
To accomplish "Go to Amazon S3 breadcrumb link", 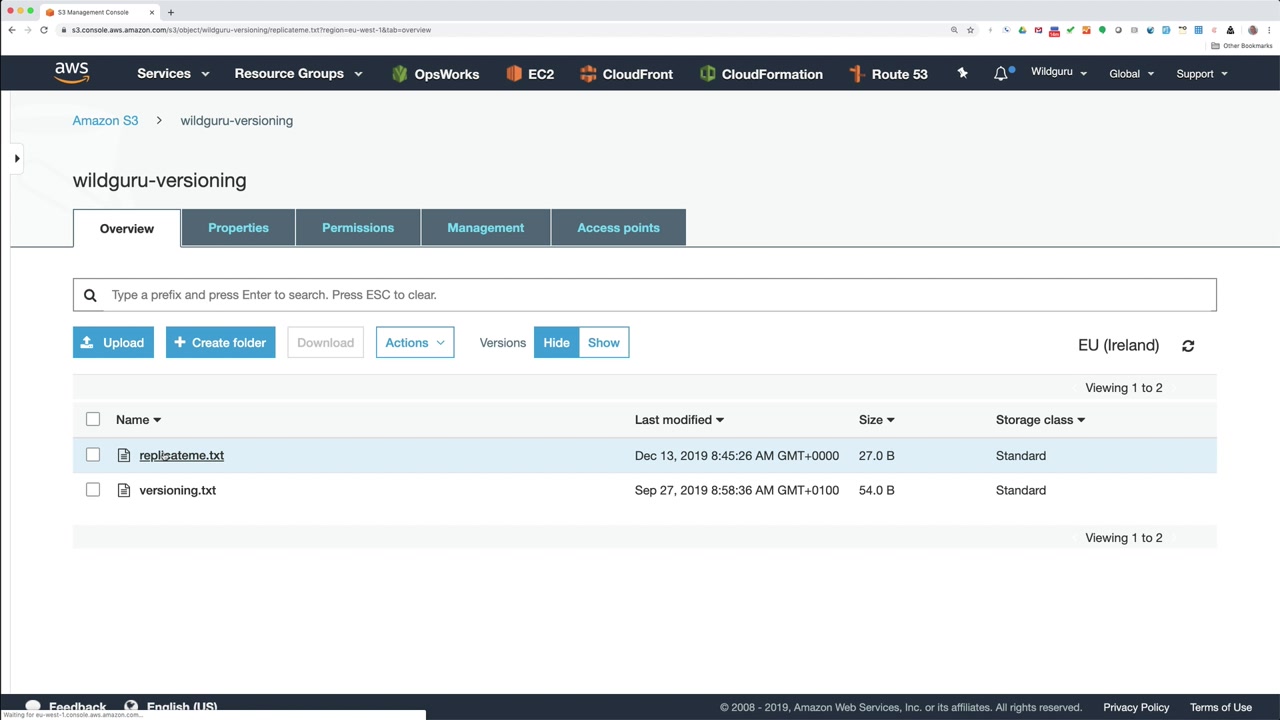I will 105,121.
